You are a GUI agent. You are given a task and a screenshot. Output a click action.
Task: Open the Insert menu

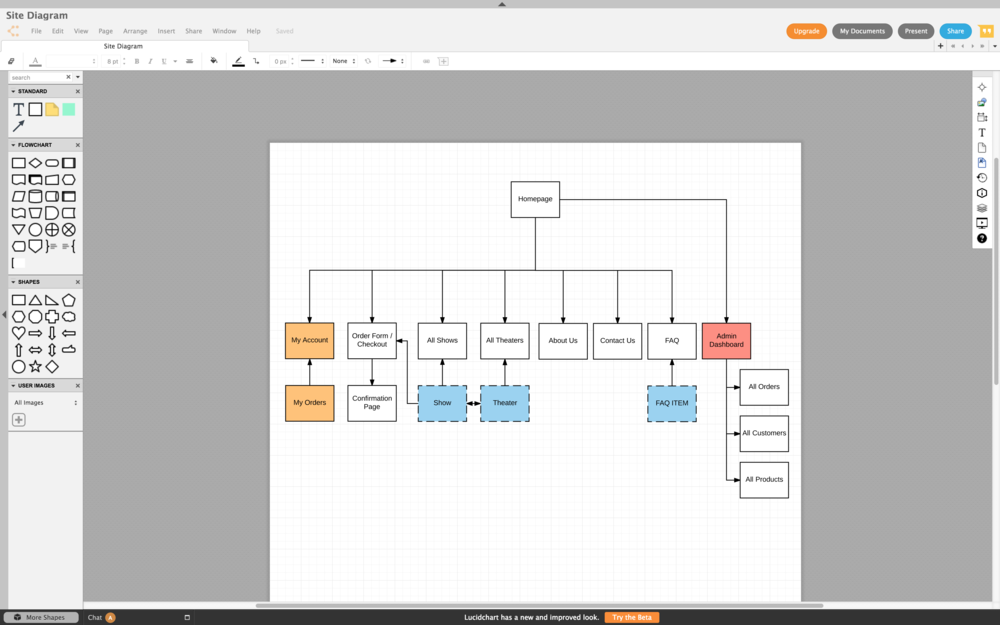coord(166,31)
